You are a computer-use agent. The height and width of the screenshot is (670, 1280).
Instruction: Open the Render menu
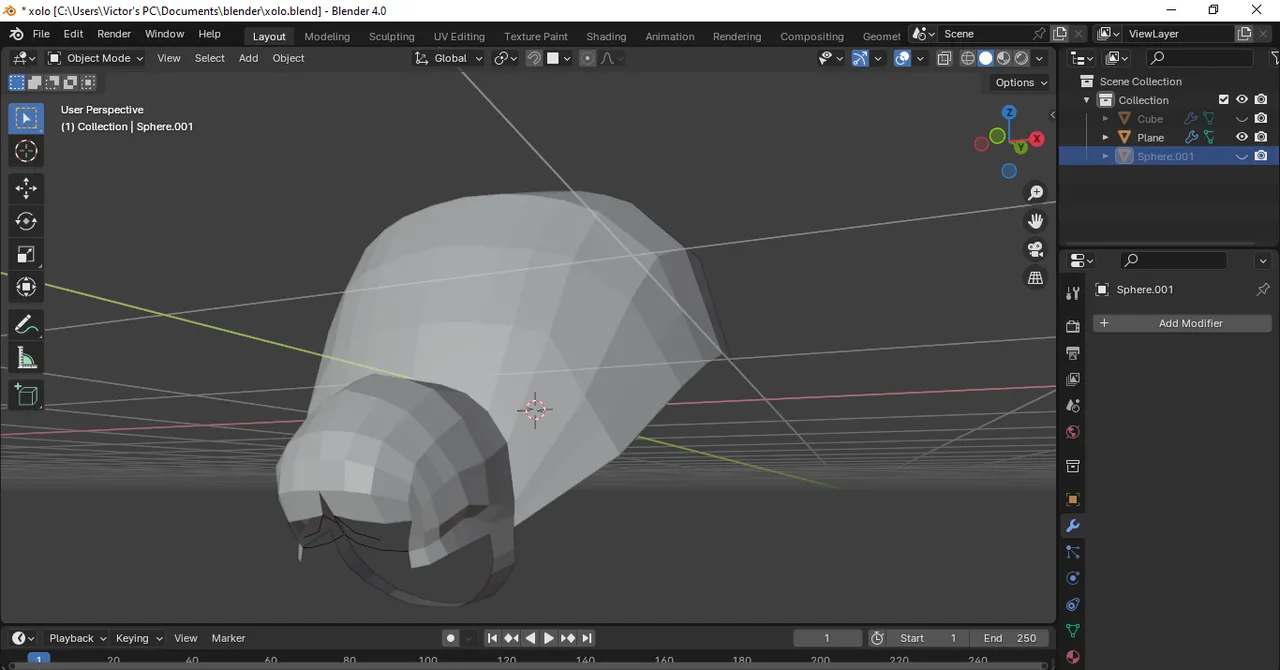(x=114, y=34)
